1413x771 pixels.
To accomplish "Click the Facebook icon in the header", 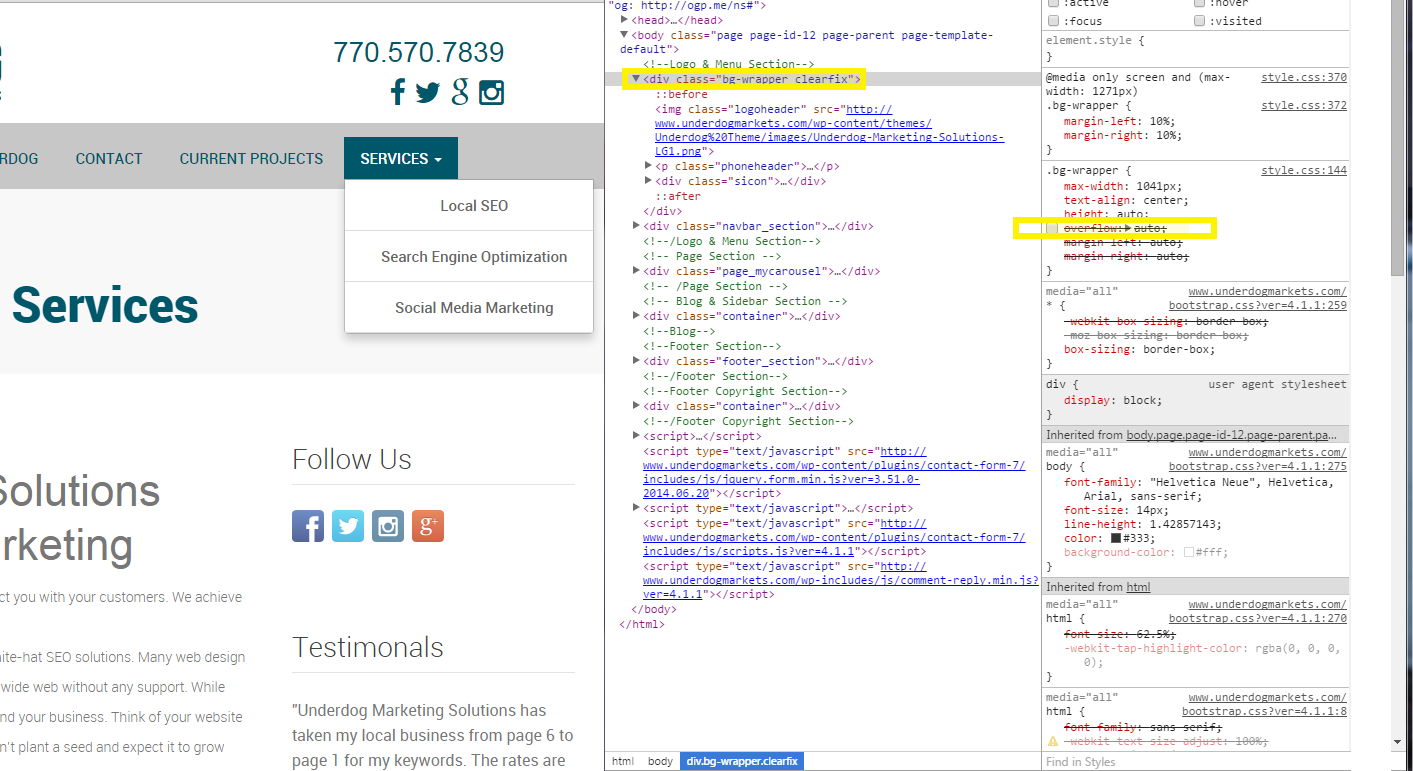I will (x=397, y=93).
